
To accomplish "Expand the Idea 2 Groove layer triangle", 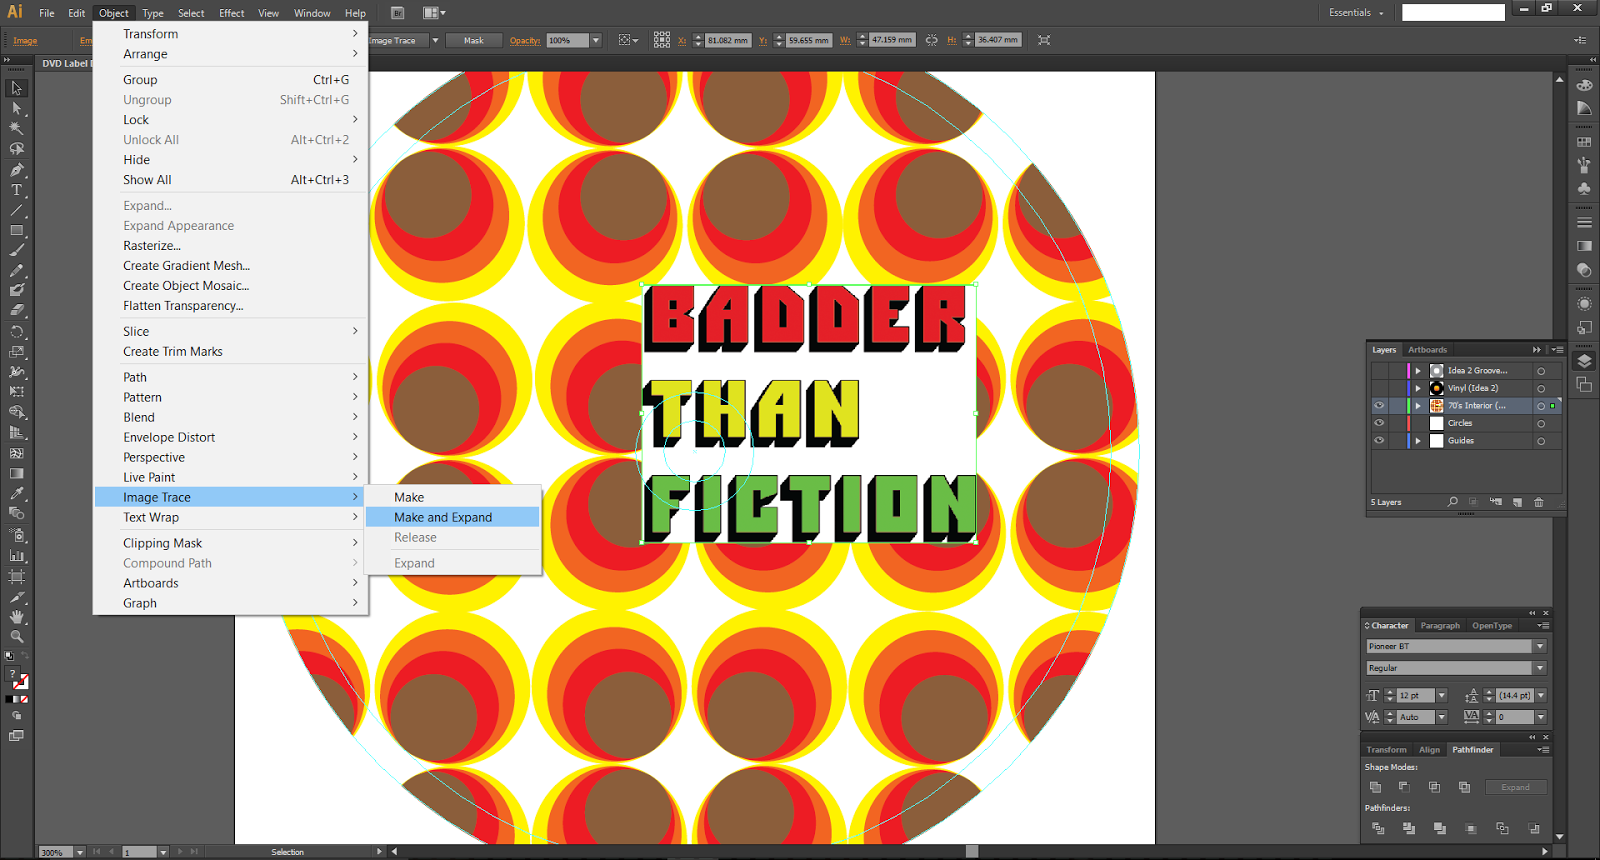I will (x=1418, y=371).
